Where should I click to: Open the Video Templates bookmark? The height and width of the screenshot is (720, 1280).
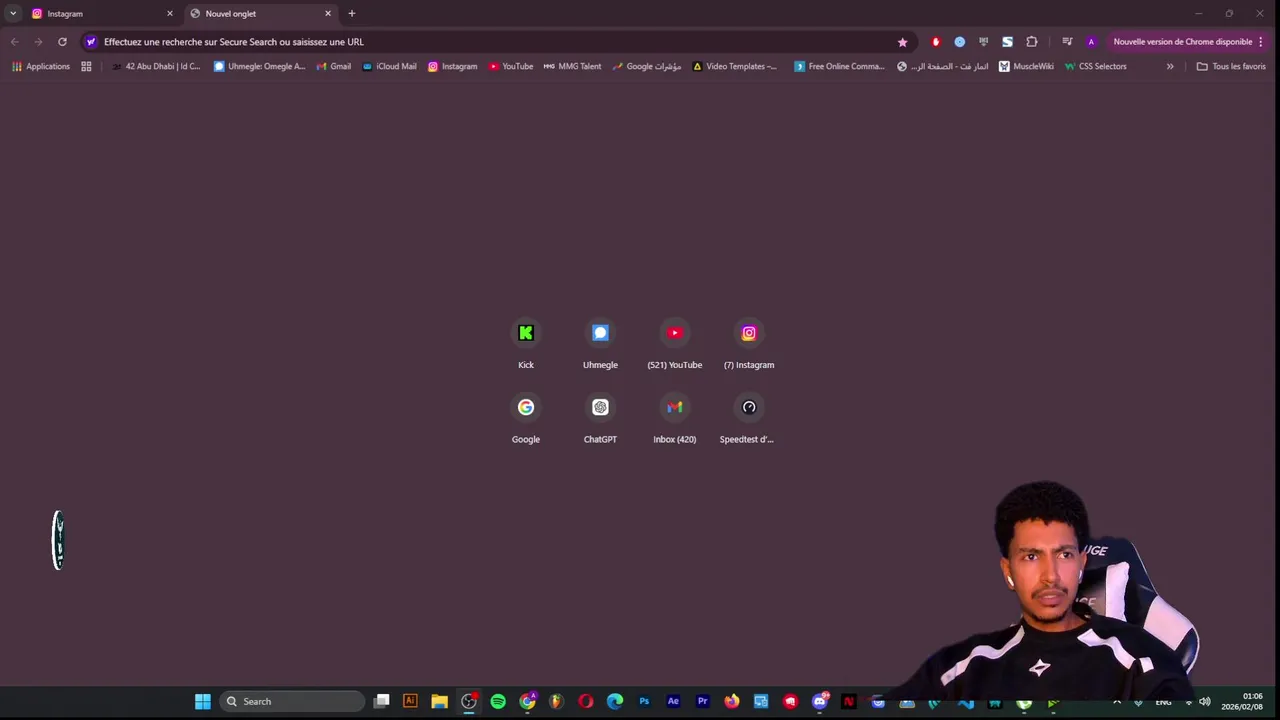[735, 66]
